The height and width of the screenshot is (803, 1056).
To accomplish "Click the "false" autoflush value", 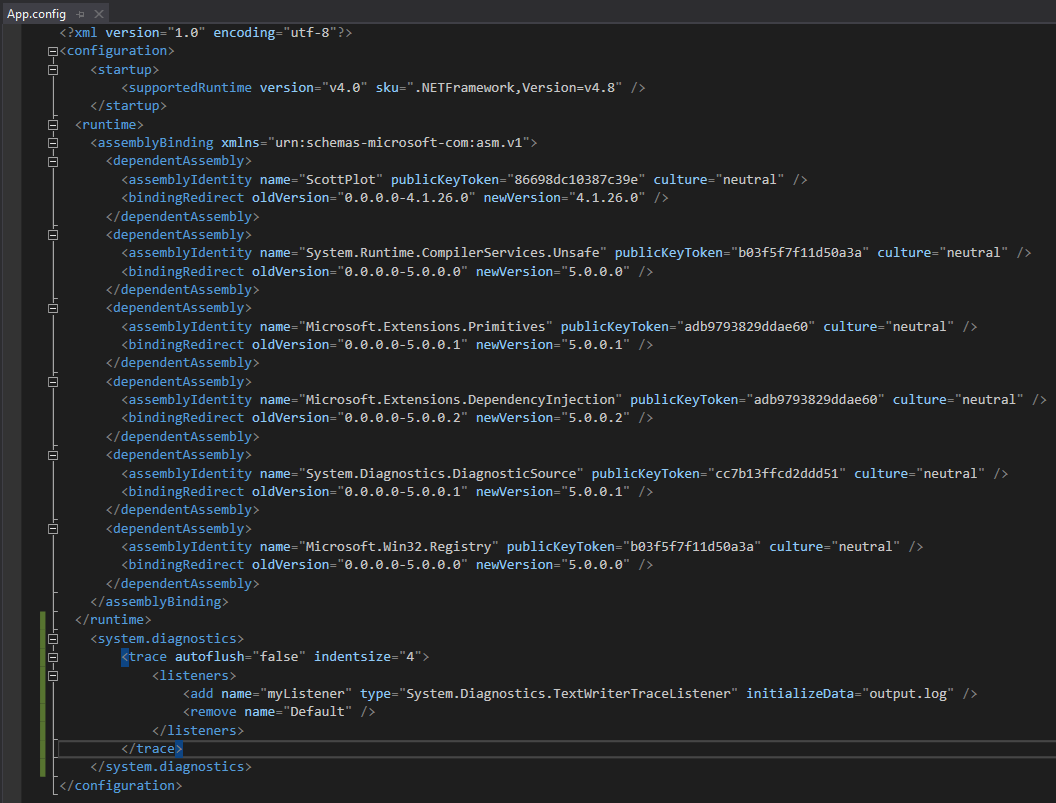I will click(279, 657).
